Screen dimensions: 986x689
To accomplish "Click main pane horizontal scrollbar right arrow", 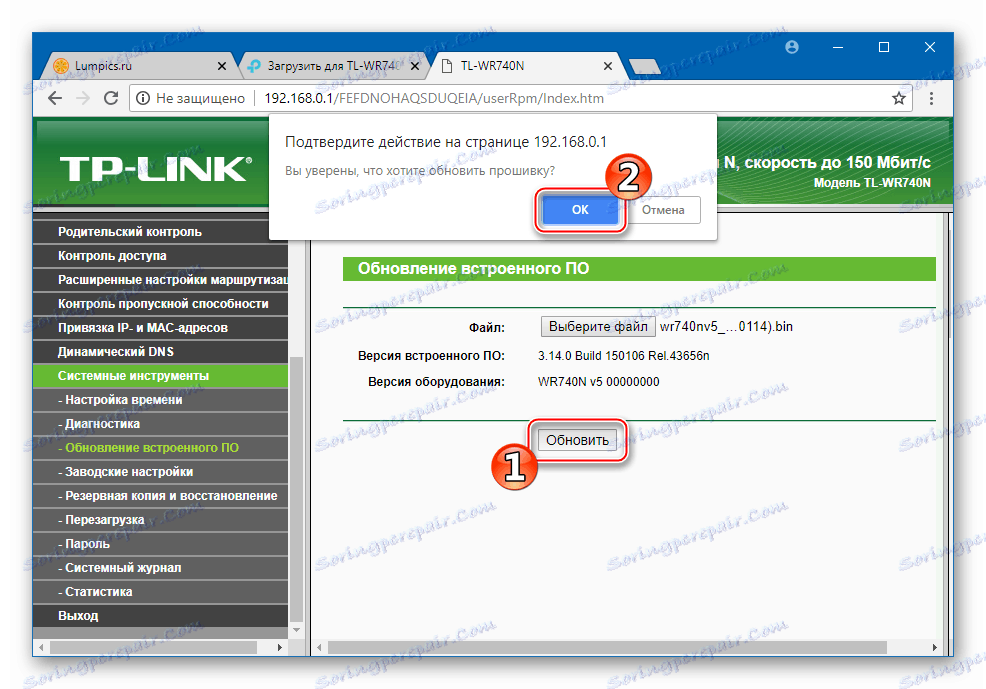I will point(934,648).
